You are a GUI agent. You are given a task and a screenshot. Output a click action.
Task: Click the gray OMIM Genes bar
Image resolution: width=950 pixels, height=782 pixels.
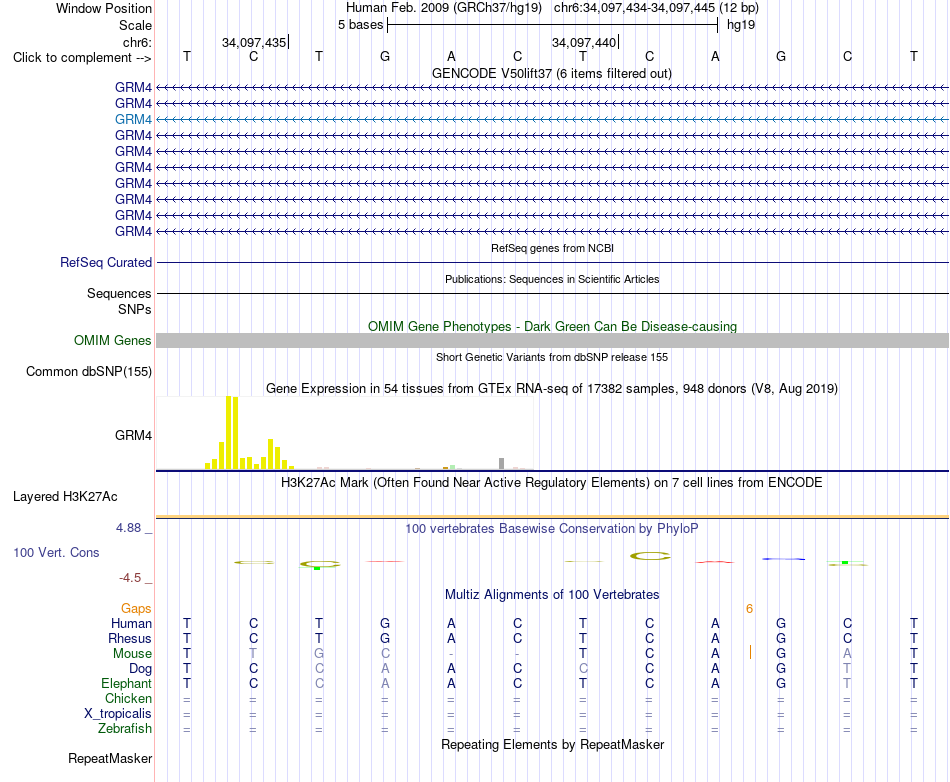pyautogui.click(x=552, y=340)
